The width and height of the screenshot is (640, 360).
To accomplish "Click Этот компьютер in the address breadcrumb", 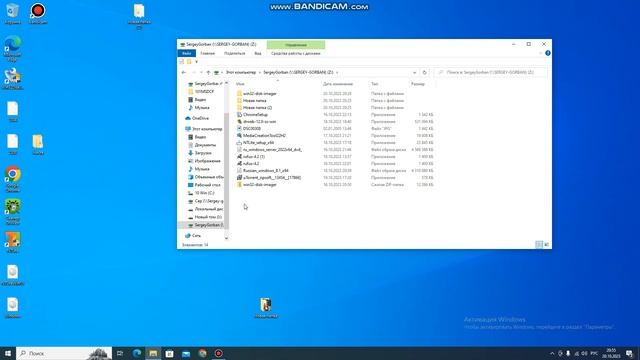I will 241,72.
